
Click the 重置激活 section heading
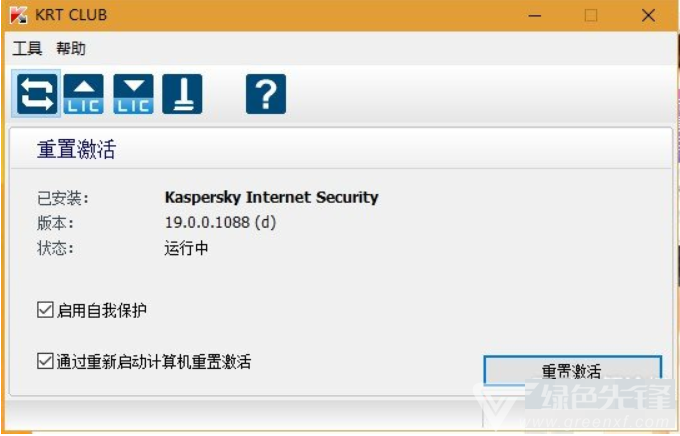[76, 149]
